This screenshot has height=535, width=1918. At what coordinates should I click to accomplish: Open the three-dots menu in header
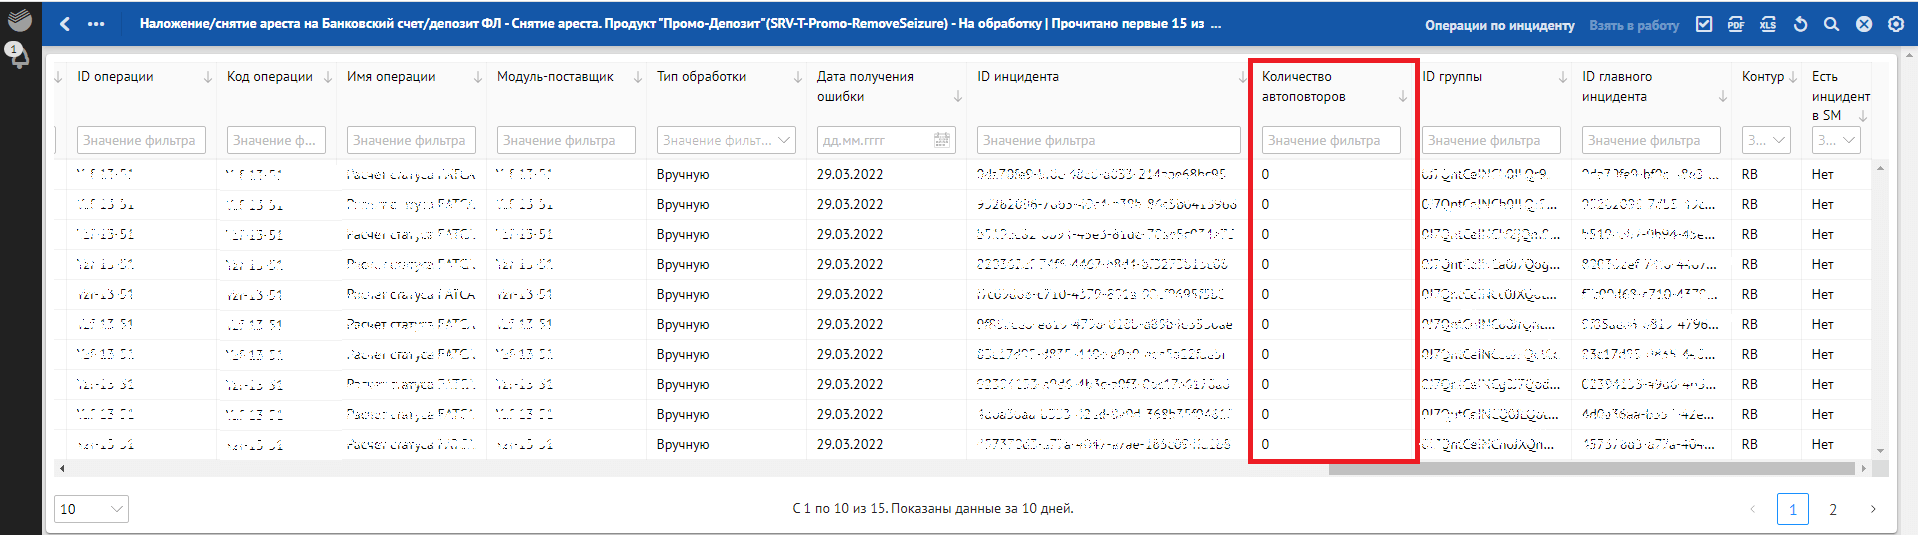click(x=96, y=24)
